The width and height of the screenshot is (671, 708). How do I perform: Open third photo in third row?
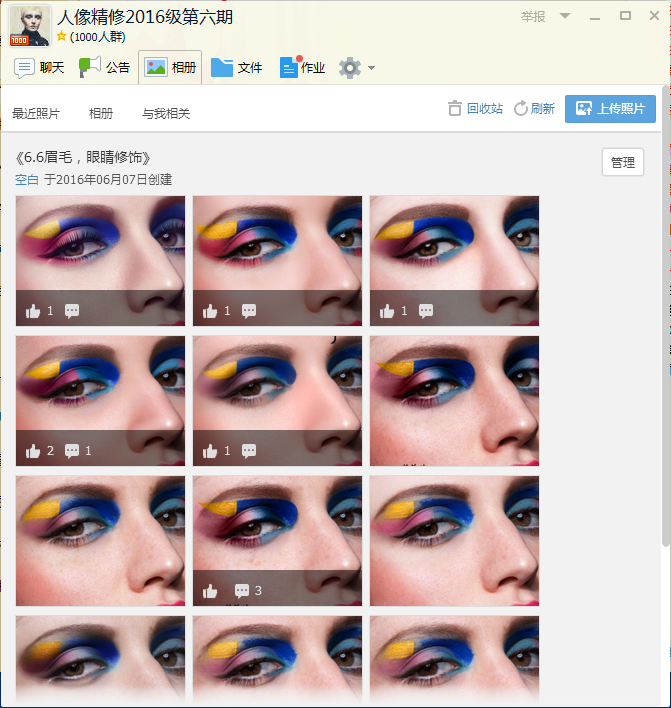(454, 541)
